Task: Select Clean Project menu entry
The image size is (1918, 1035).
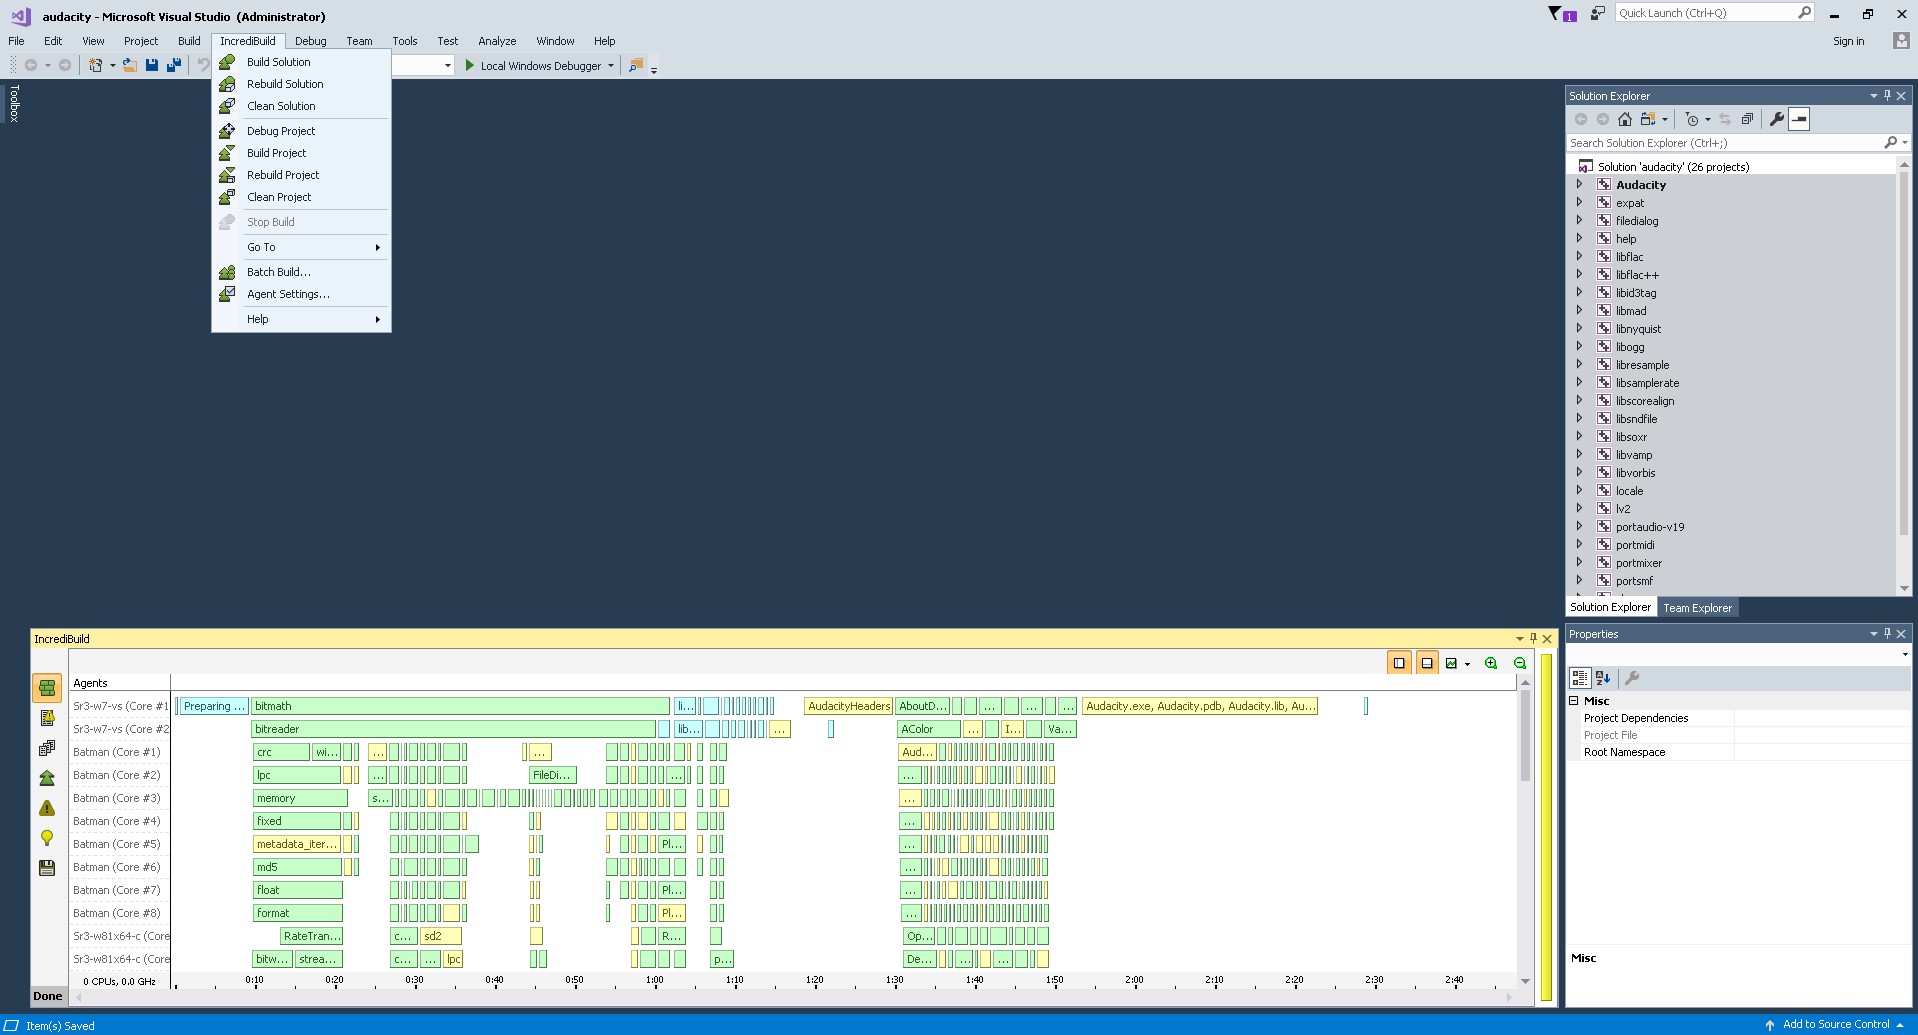Action: (x=301, y=197)
